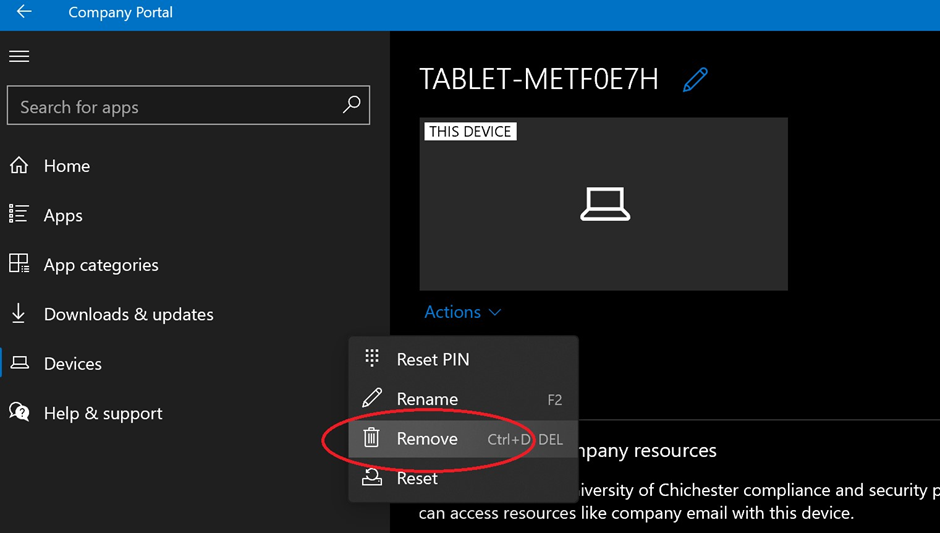Click the laptop device tile image
The image size is (940, 533).
[x=604, y=204]
